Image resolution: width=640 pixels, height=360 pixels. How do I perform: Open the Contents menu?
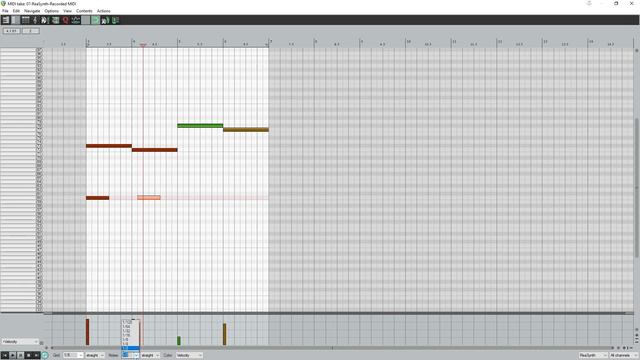click(x=84, y=11)
